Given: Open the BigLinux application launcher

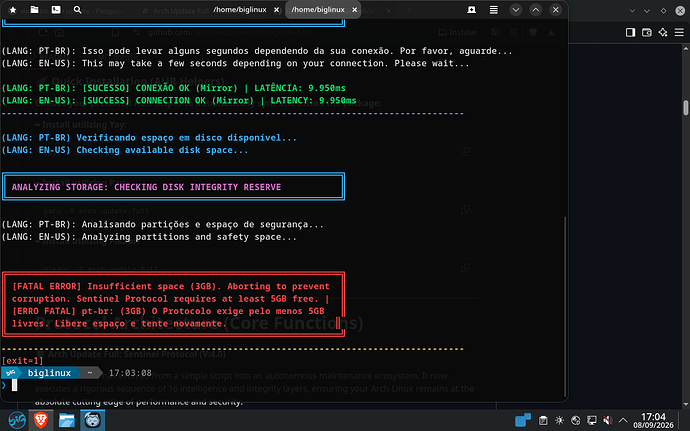Looking at the screenshot, I should tap(17, 420).
